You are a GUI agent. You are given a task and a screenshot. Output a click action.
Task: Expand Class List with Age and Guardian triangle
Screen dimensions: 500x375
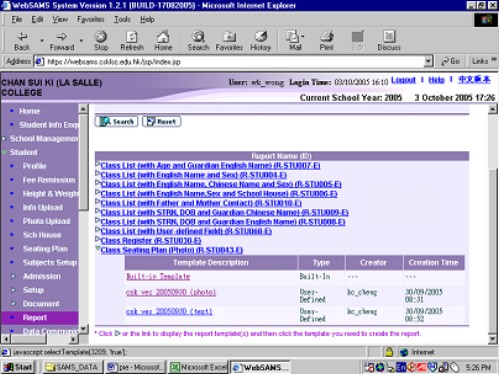click(x=98, y=164)
